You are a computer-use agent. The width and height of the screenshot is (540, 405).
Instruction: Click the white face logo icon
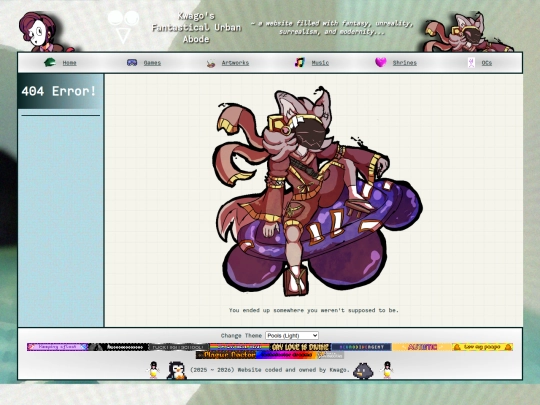coord(123,27)
